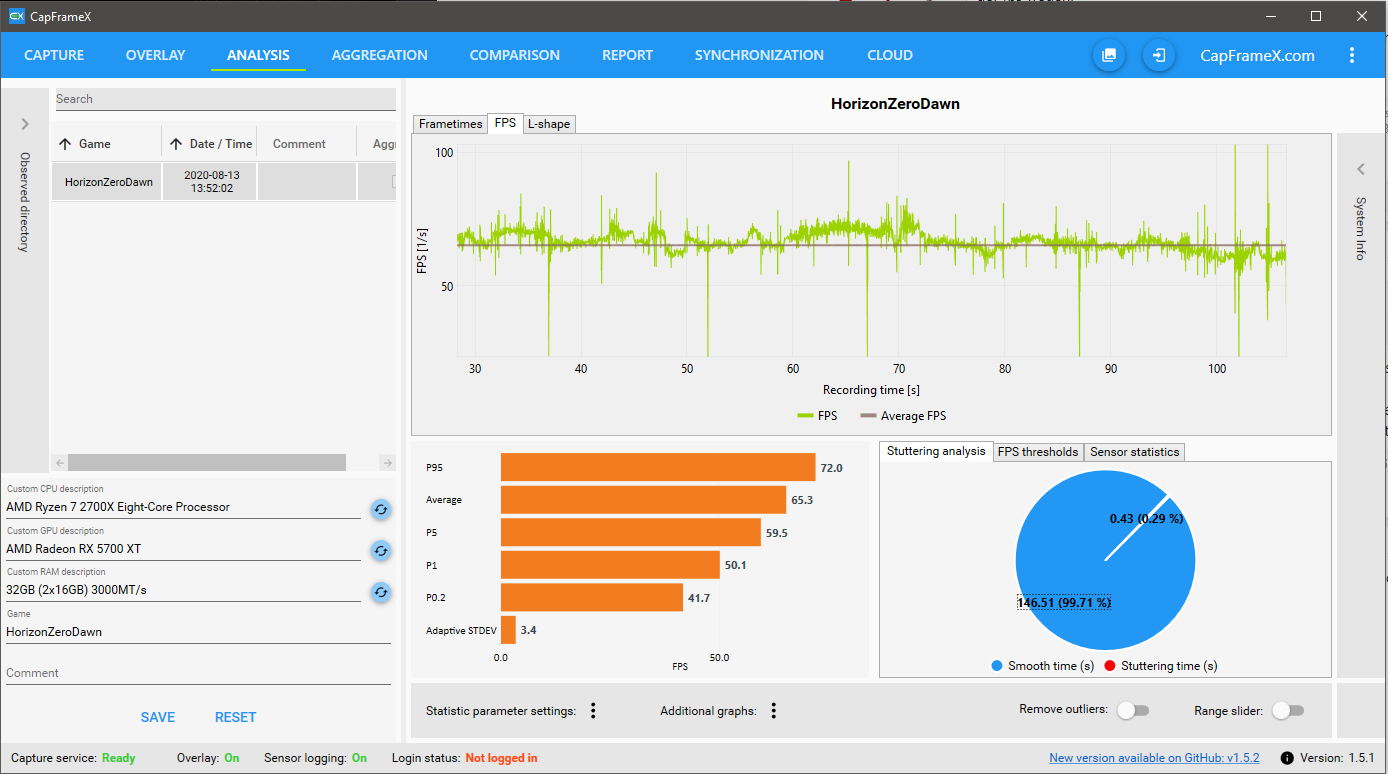Select the HorizonZeroDawn record row

224,182
